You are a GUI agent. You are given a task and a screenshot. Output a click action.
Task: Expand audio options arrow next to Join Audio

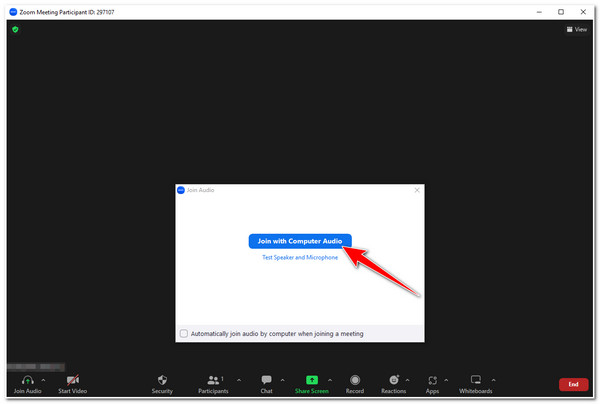tap(43, 380)
